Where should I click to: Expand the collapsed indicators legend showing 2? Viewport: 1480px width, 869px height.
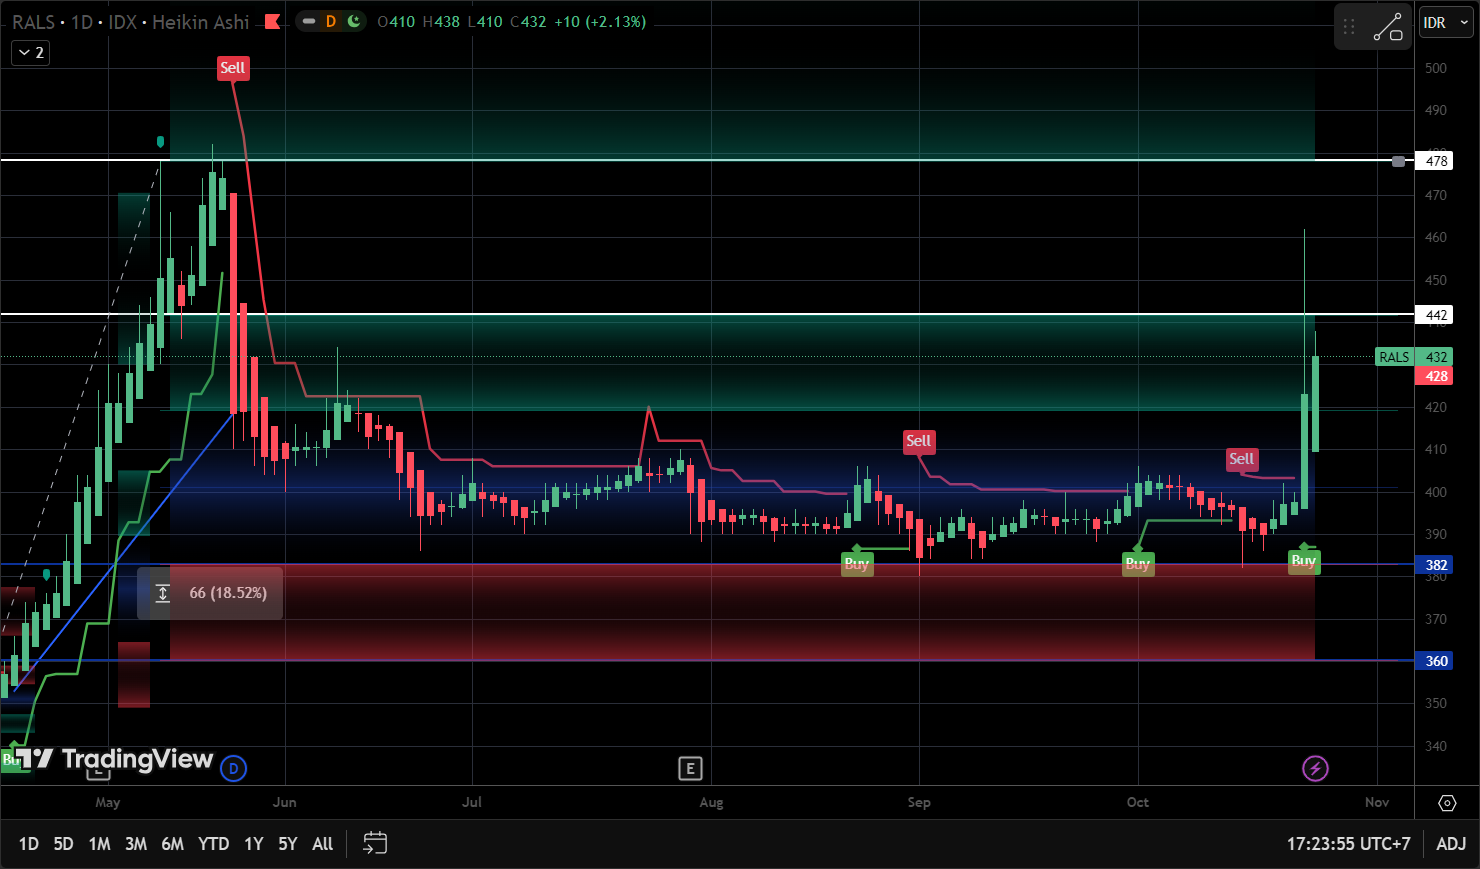(30, 53)
